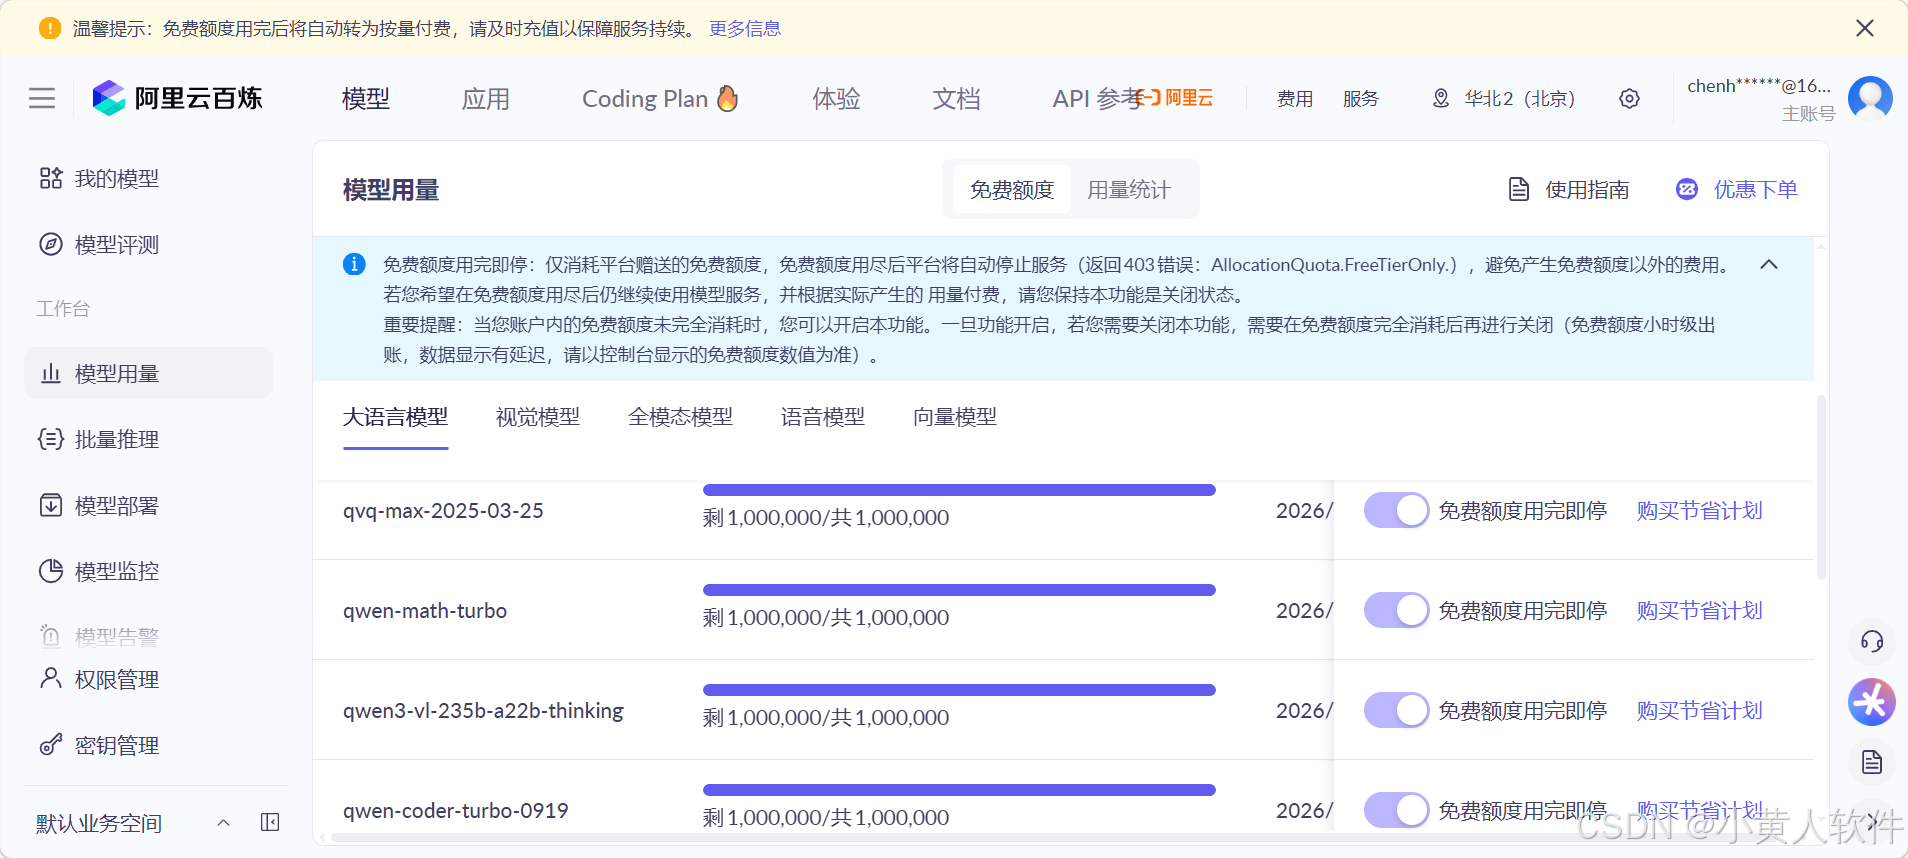Open the colorful AI assistant icon
The width and height of the screenshot is (1908, 858).
pos(1872,702)
